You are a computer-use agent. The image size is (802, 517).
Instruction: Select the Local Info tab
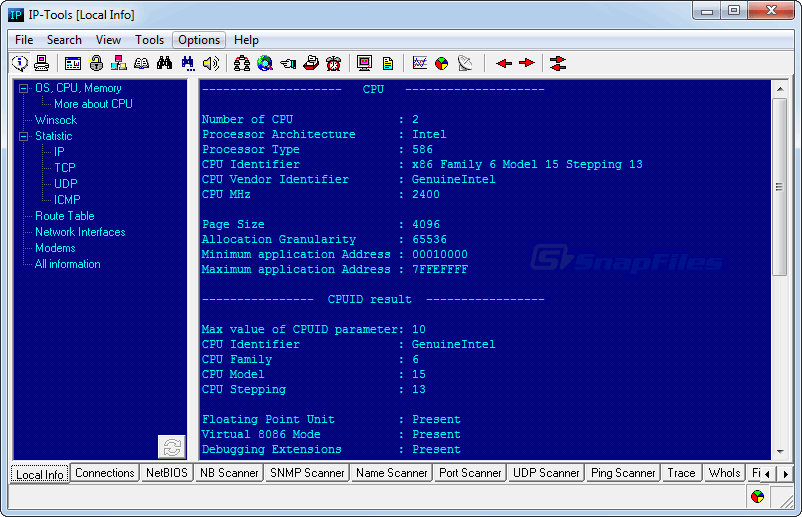click(x=40, y=474)
